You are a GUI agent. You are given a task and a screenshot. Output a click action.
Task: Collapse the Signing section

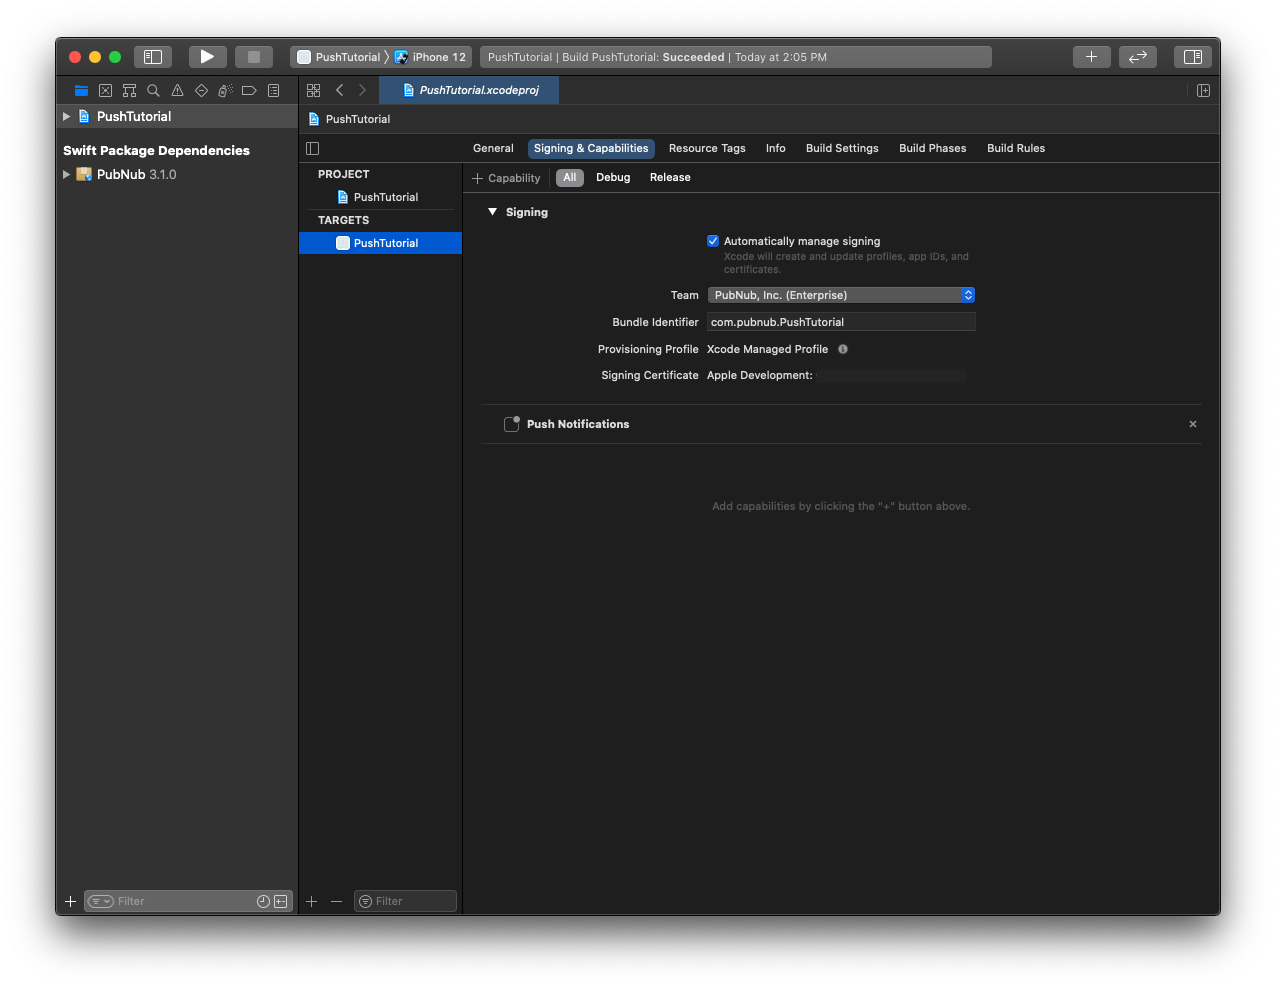click(492, 212)
